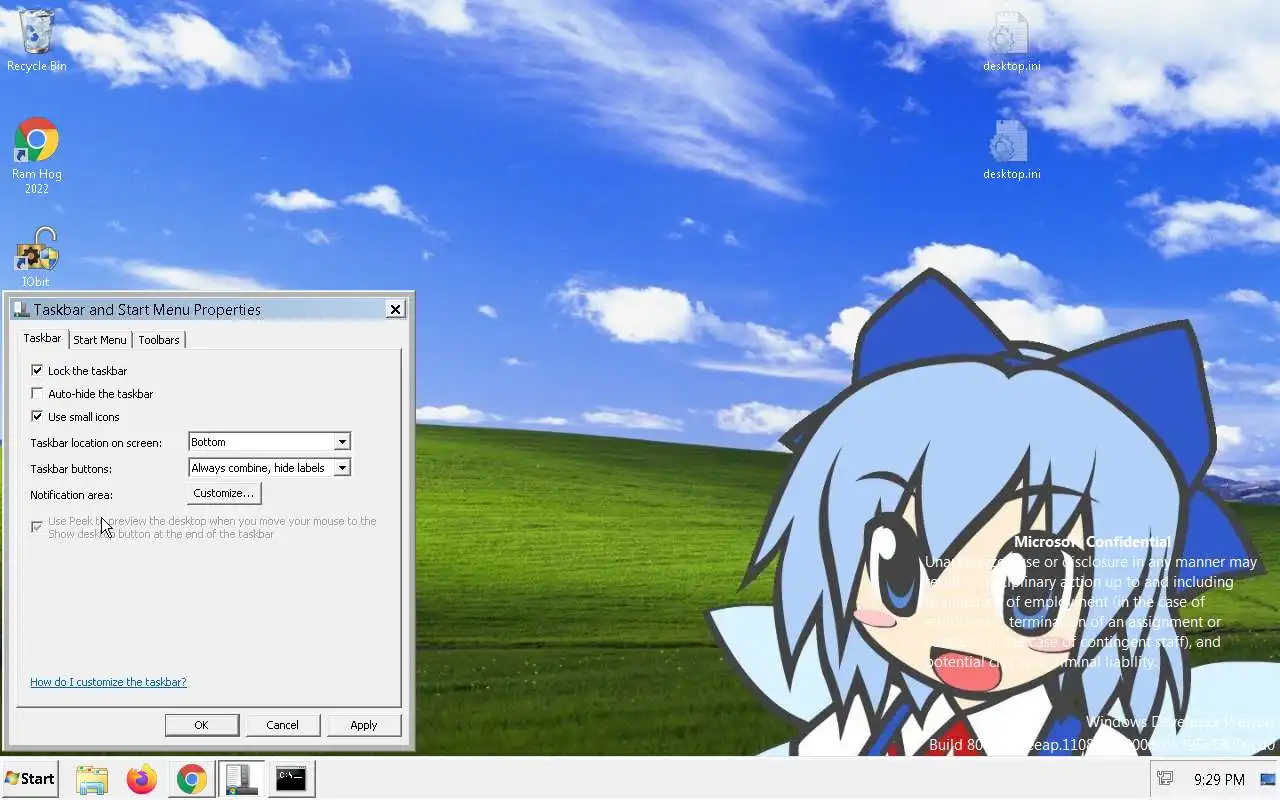
Task: Launch Firefox from the taskbar
Action: coord(142,779)
